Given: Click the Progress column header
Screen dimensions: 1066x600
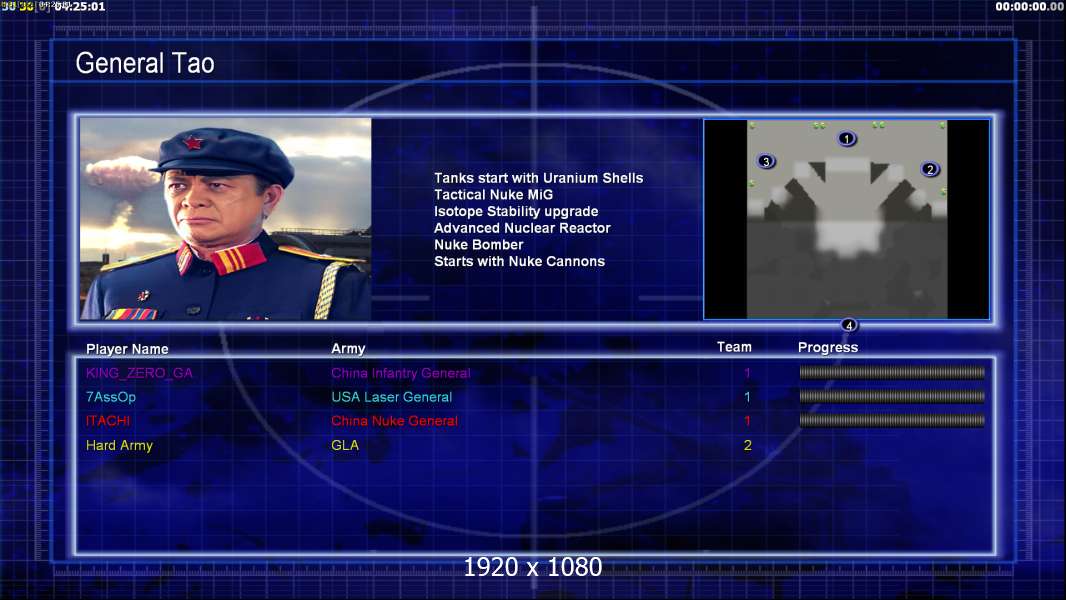Looking at the screenshot, I should (828, 347).
